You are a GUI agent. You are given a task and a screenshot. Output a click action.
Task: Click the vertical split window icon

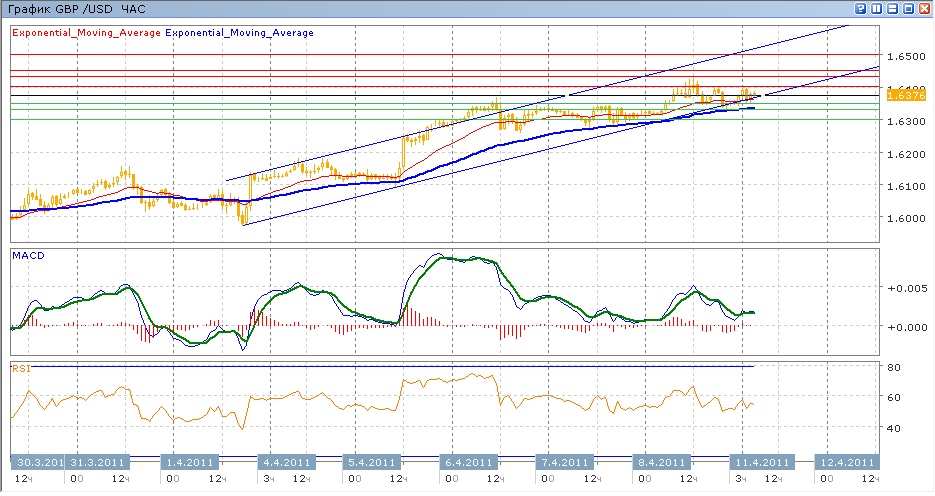pos(877,8)
